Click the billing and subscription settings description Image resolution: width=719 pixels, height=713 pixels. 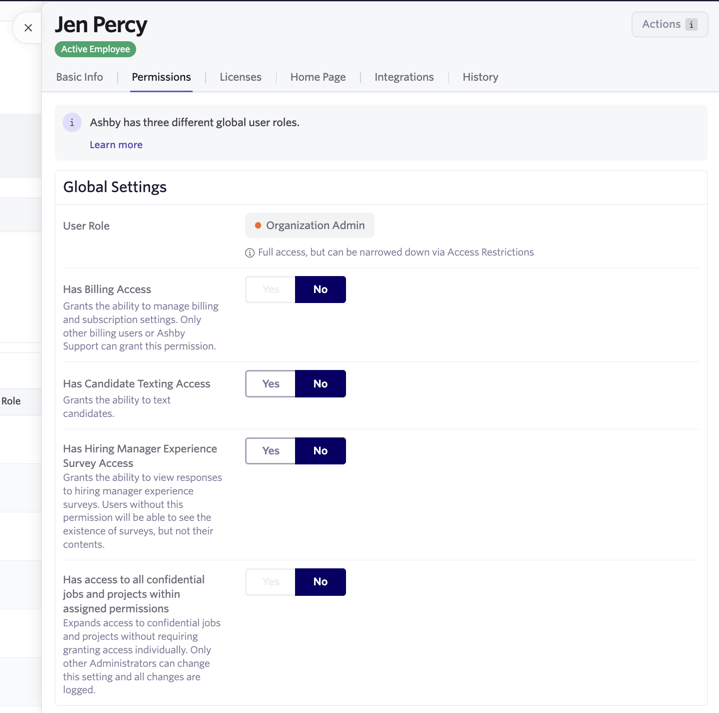pyautogui.click(x=141, y=326)
